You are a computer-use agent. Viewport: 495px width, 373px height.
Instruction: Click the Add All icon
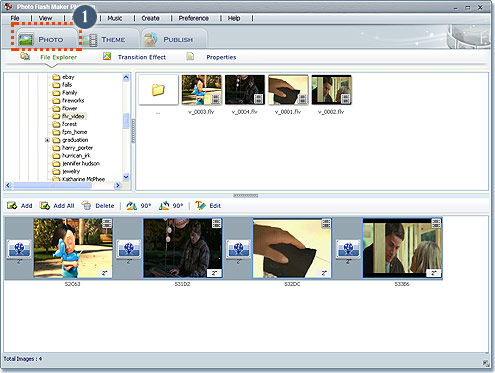point(45,205)
